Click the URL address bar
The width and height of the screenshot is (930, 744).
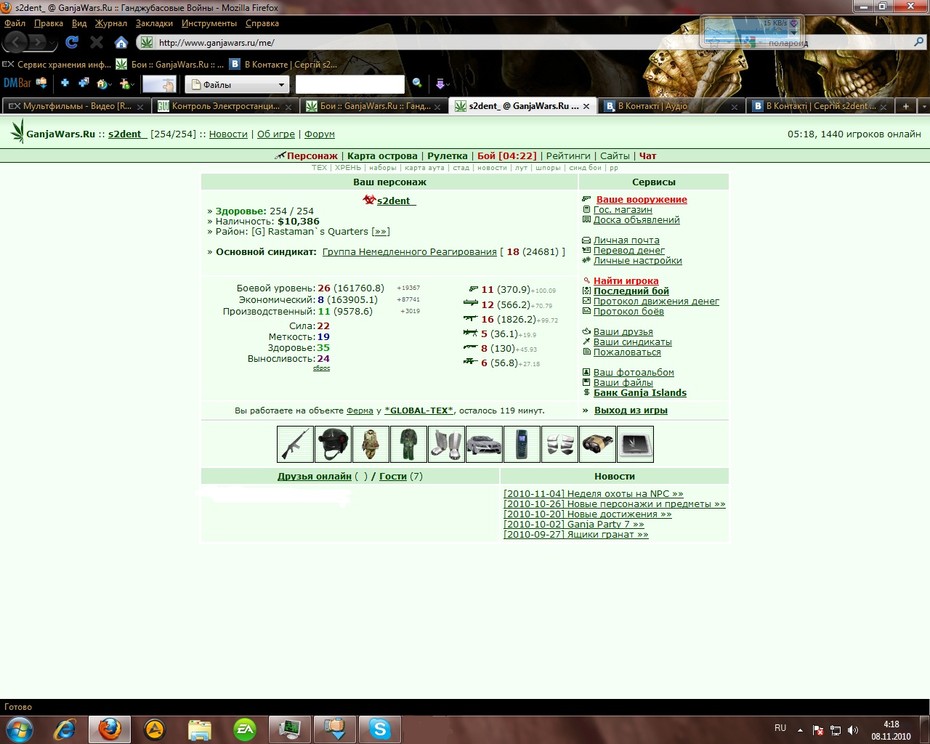coord(415,42)
